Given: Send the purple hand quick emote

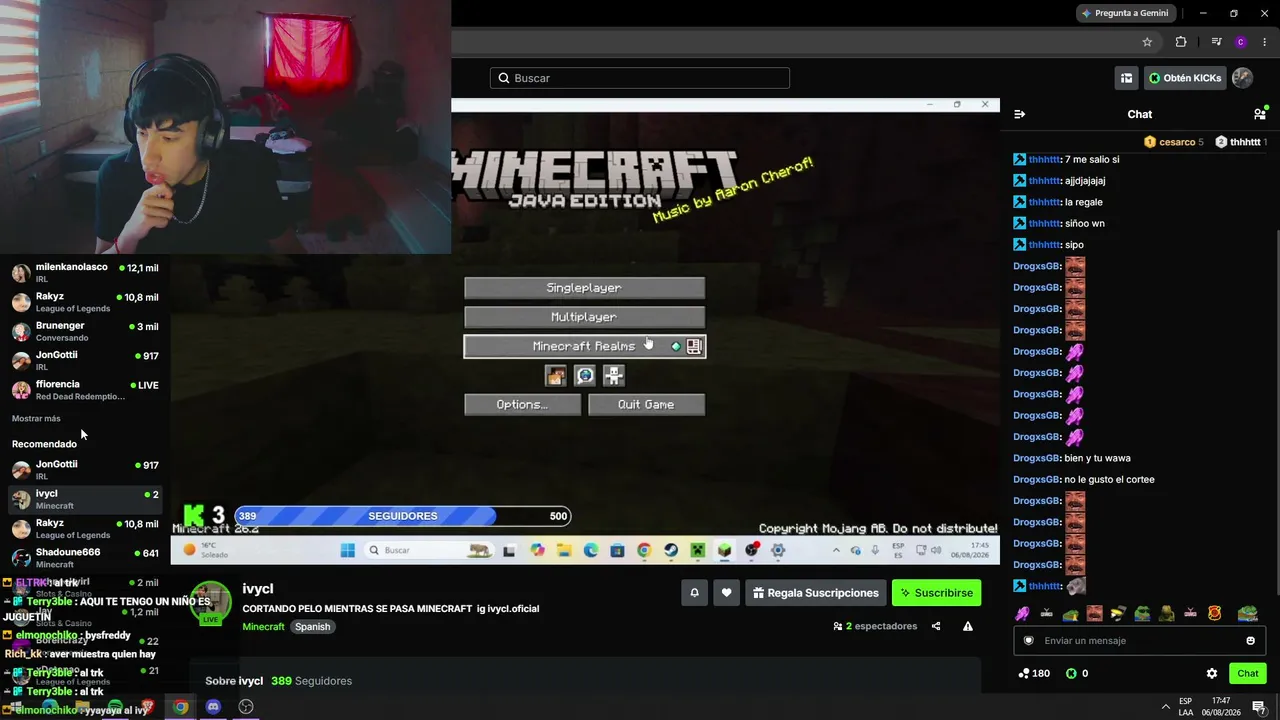Looking at the screenshot, I should pyautogui.click(x=1022, y=613).
